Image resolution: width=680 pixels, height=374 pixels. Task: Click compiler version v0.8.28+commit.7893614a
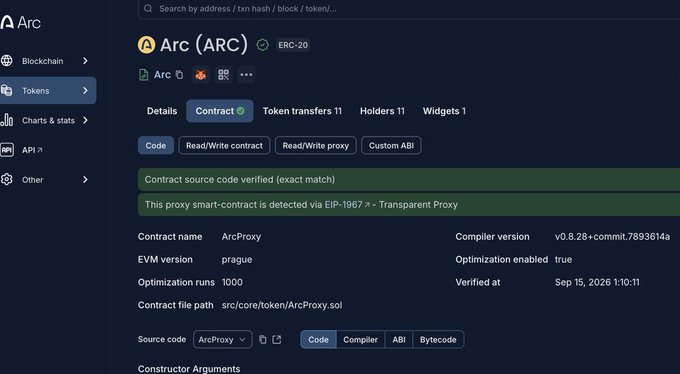pos(612,237)
